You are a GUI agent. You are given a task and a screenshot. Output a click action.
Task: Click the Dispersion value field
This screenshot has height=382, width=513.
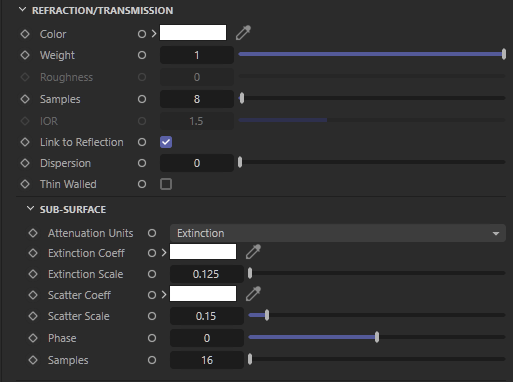[197, 163]
